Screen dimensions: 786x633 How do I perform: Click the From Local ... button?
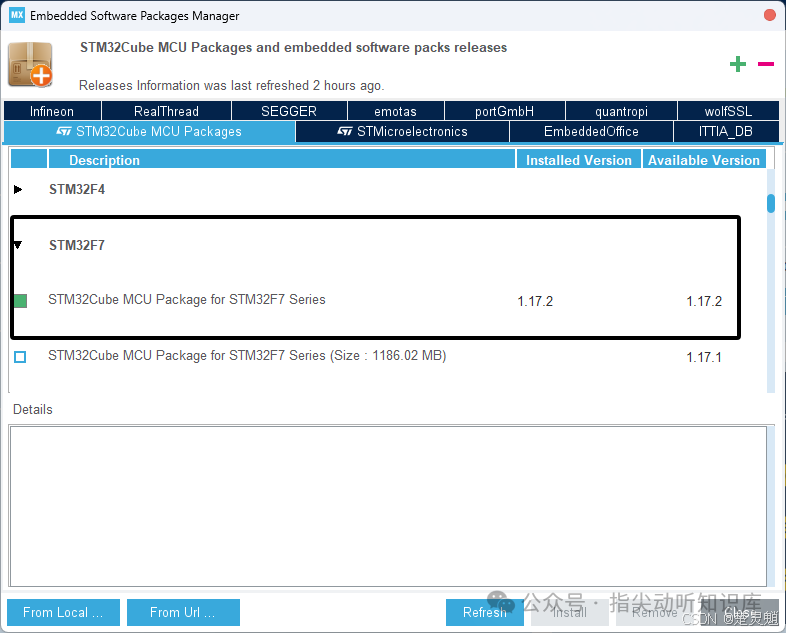[63, 612]
